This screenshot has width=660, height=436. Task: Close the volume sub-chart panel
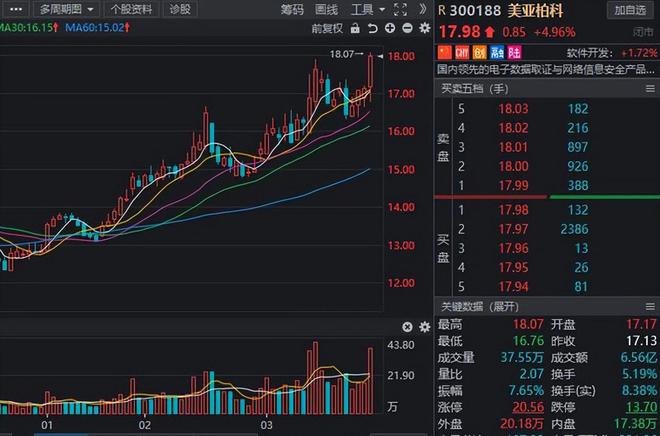[407, 327]
